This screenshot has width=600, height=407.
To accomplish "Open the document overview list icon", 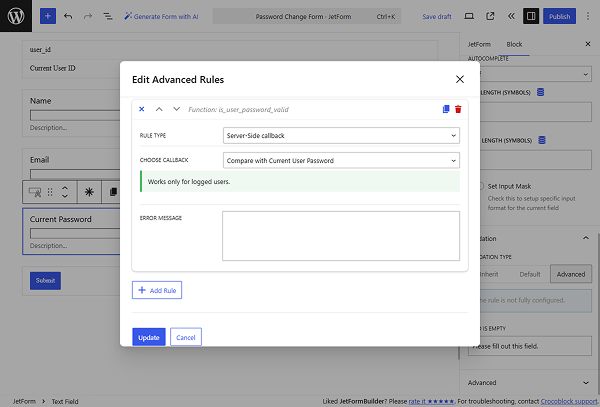I will point(108,16).
